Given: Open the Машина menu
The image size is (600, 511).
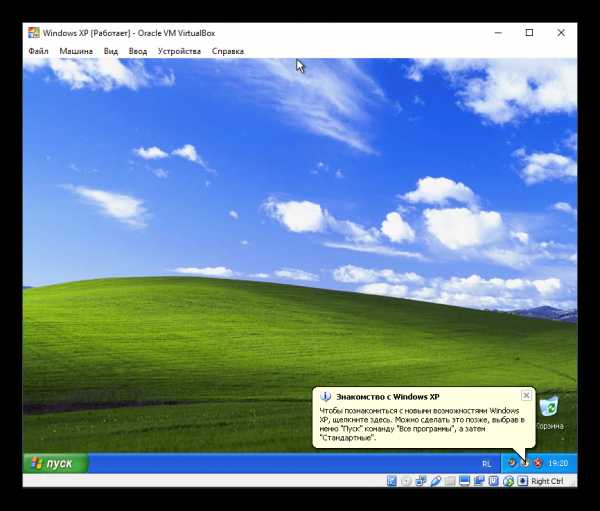Looking at the screenshot, I should (76, 51).
